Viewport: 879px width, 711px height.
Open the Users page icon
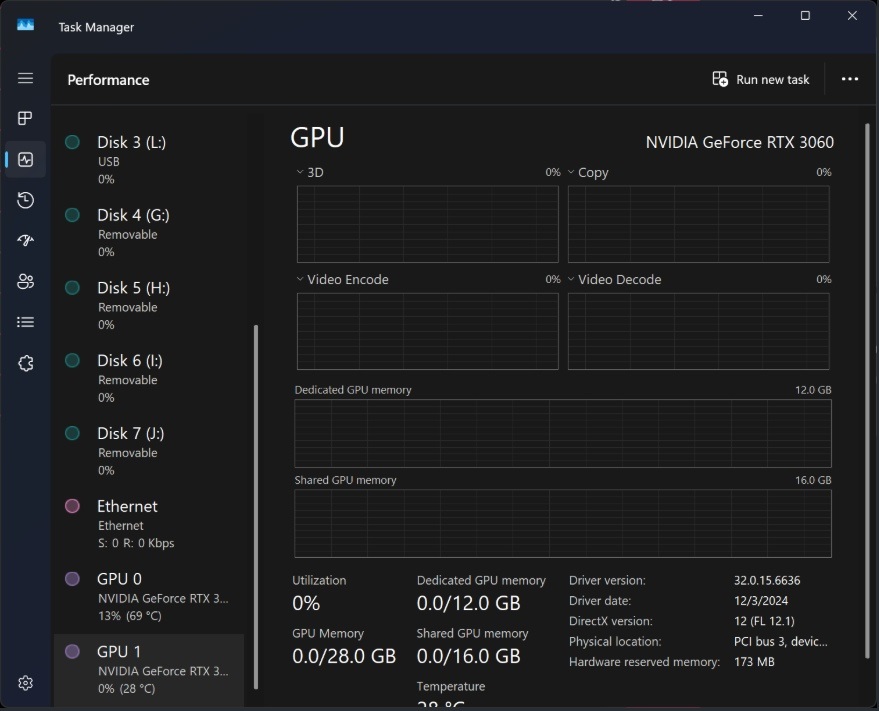(x=25, y=281)
